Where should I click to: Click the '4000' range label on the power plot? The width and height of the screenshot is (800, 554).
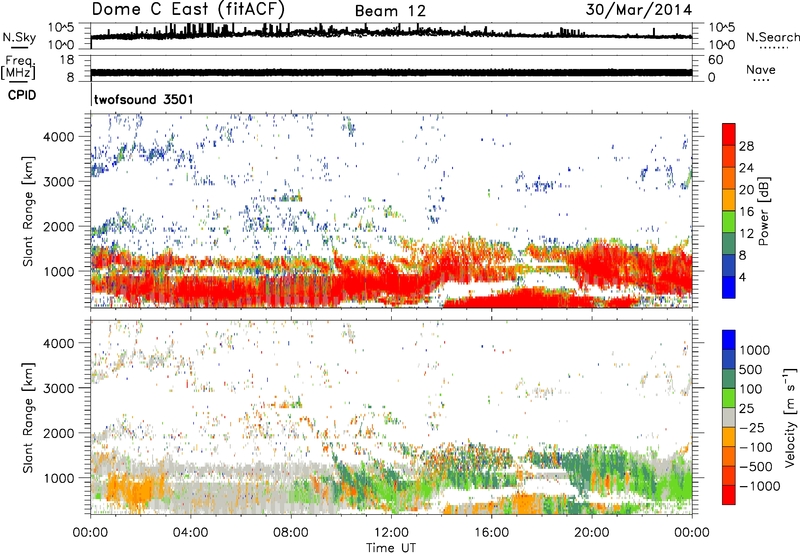[x=59, y=137]
